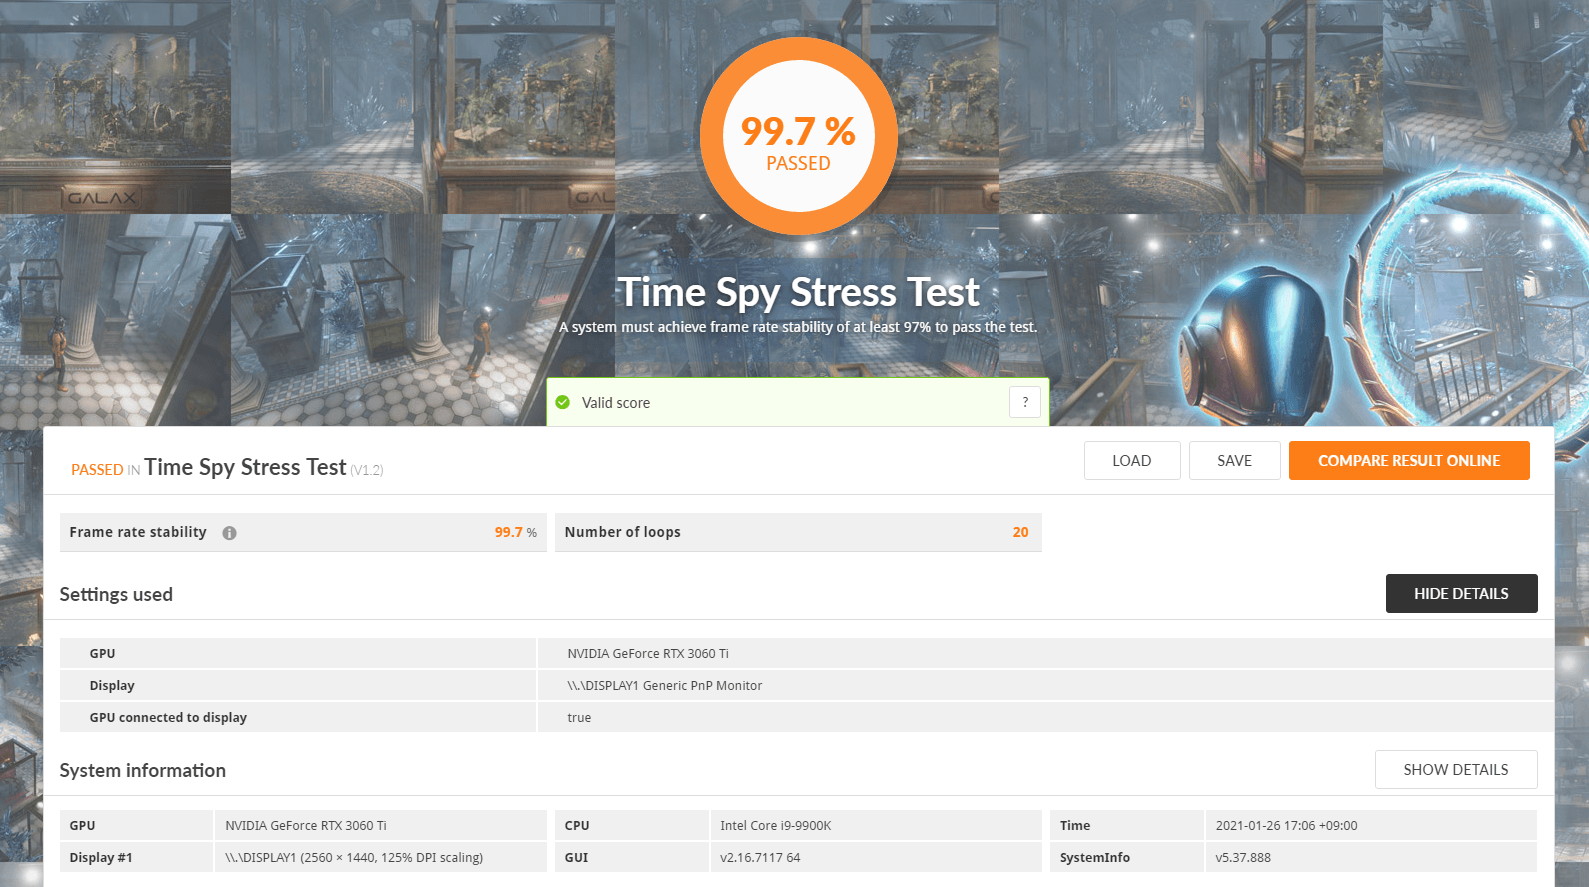The width and height of the screenshot is (1589, 887).
Task: Click the GUI version v2.16.7117 64
Action: pyautogui.click(x=760, y=858)
